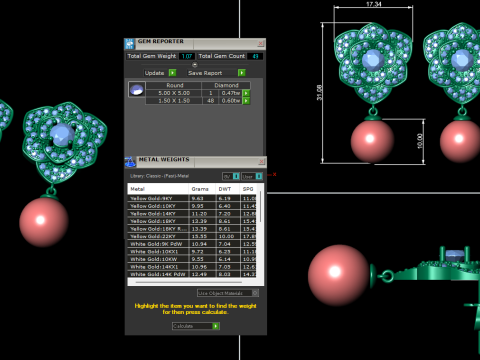This screenshot has height=360, width=480.
Task: Click the metal list horizontal scrollbar
Action: tap(189, 282)
